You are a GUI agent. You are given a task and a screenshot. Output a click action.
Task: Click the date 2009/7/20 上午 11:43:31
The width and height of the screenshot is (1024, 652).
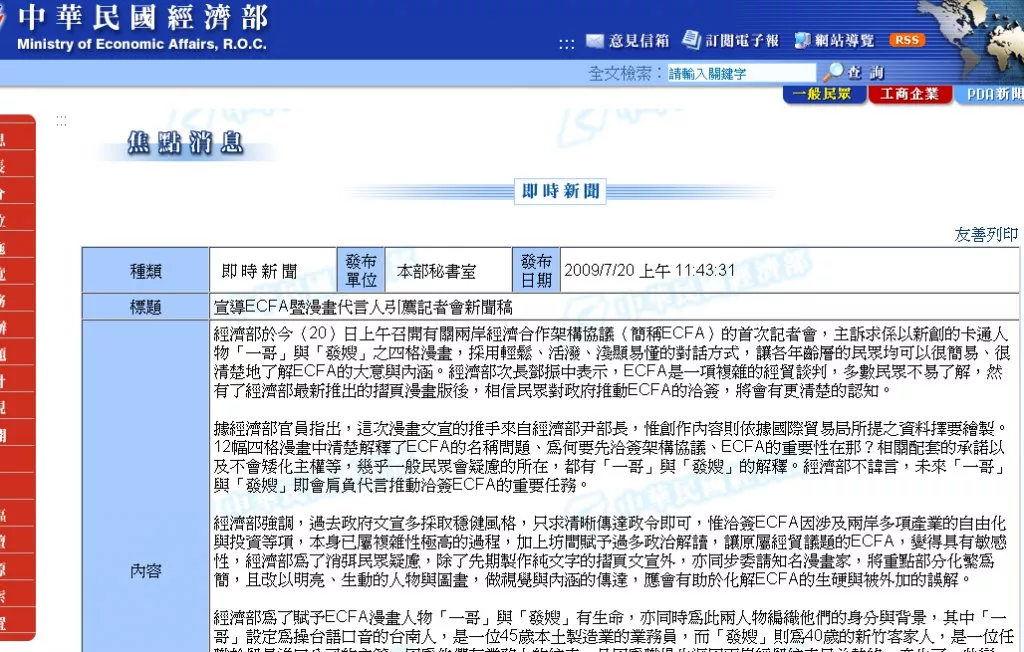pyautogui.click(x=649, y=270)
